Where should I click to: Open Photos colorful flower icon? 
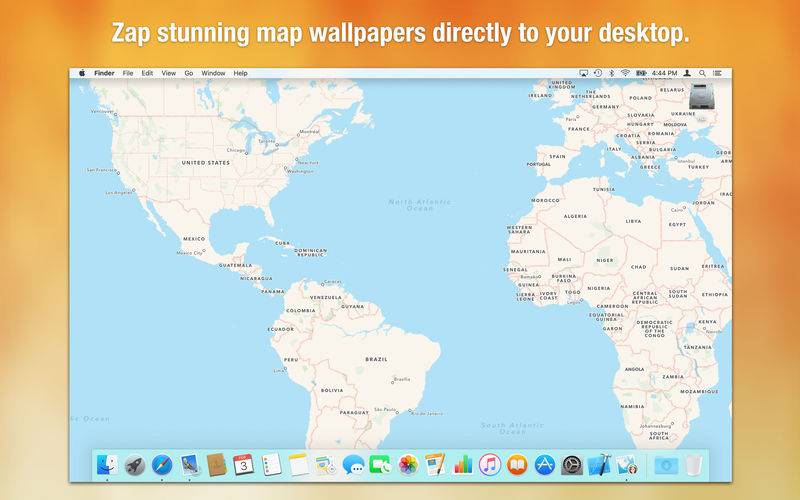408,465
